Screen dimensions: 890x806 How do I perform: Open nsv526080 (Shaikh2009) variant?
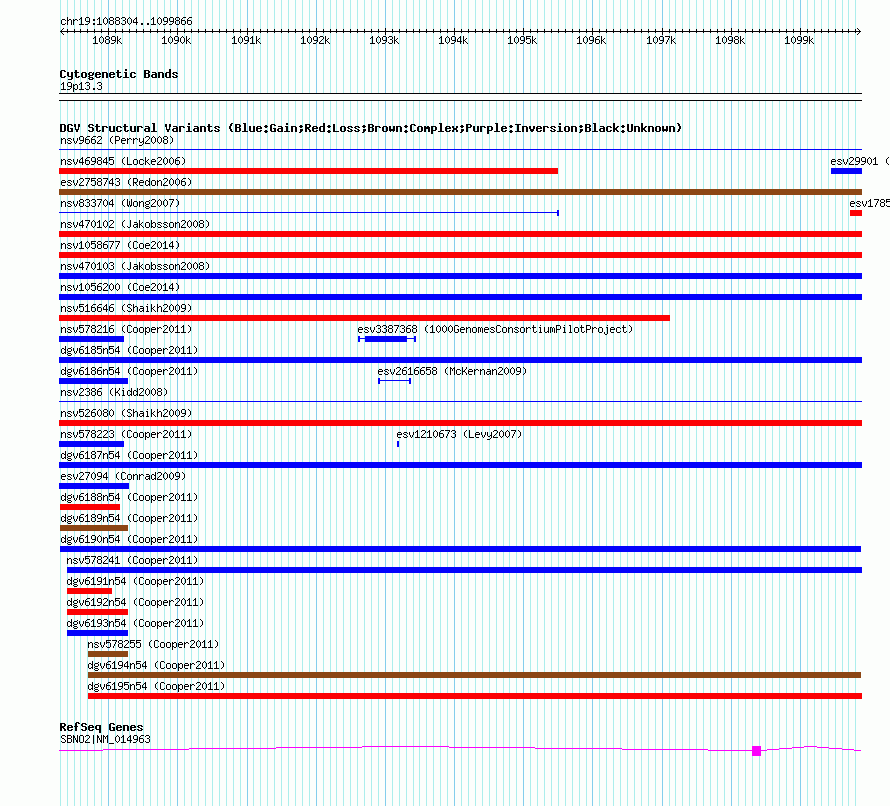126,413
